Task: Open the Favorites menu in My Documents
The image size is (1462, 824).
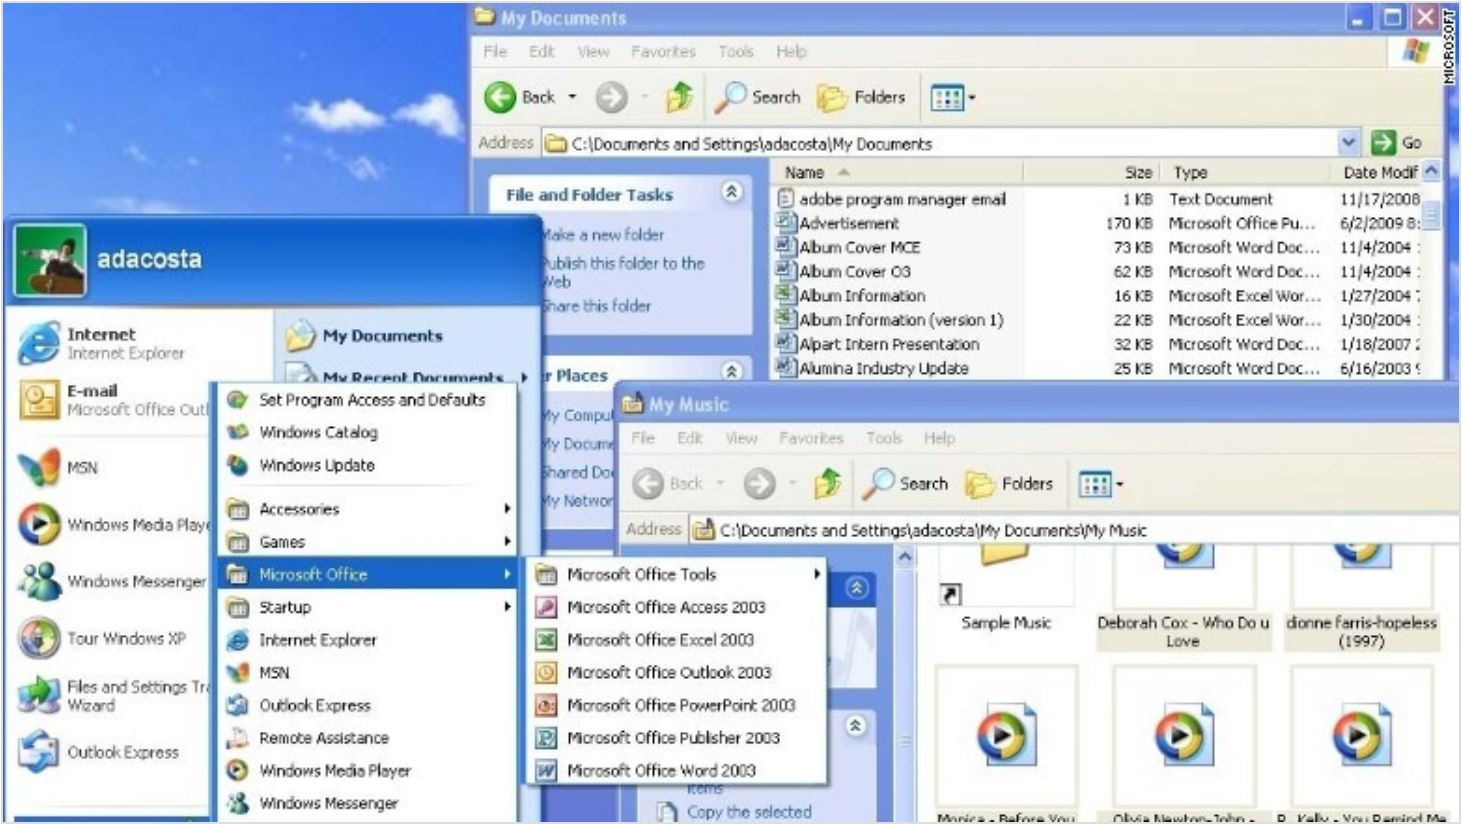Action: (x=662, y=51)
